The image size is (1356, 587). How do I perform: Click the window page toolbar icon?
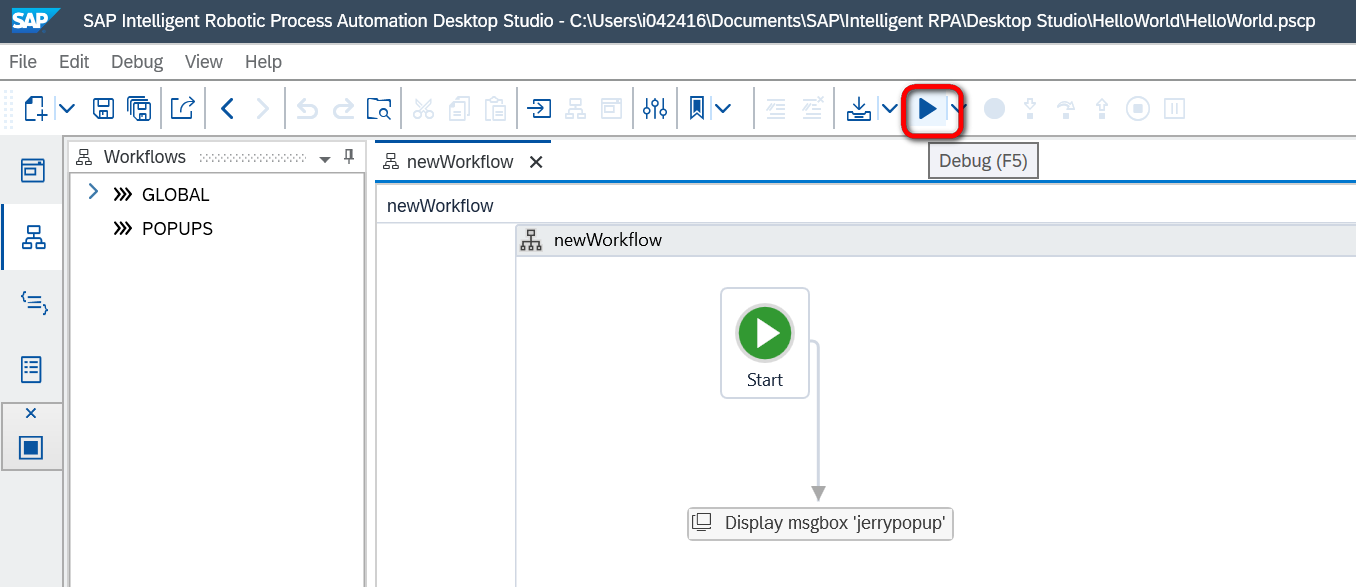[x=611, y=108]
